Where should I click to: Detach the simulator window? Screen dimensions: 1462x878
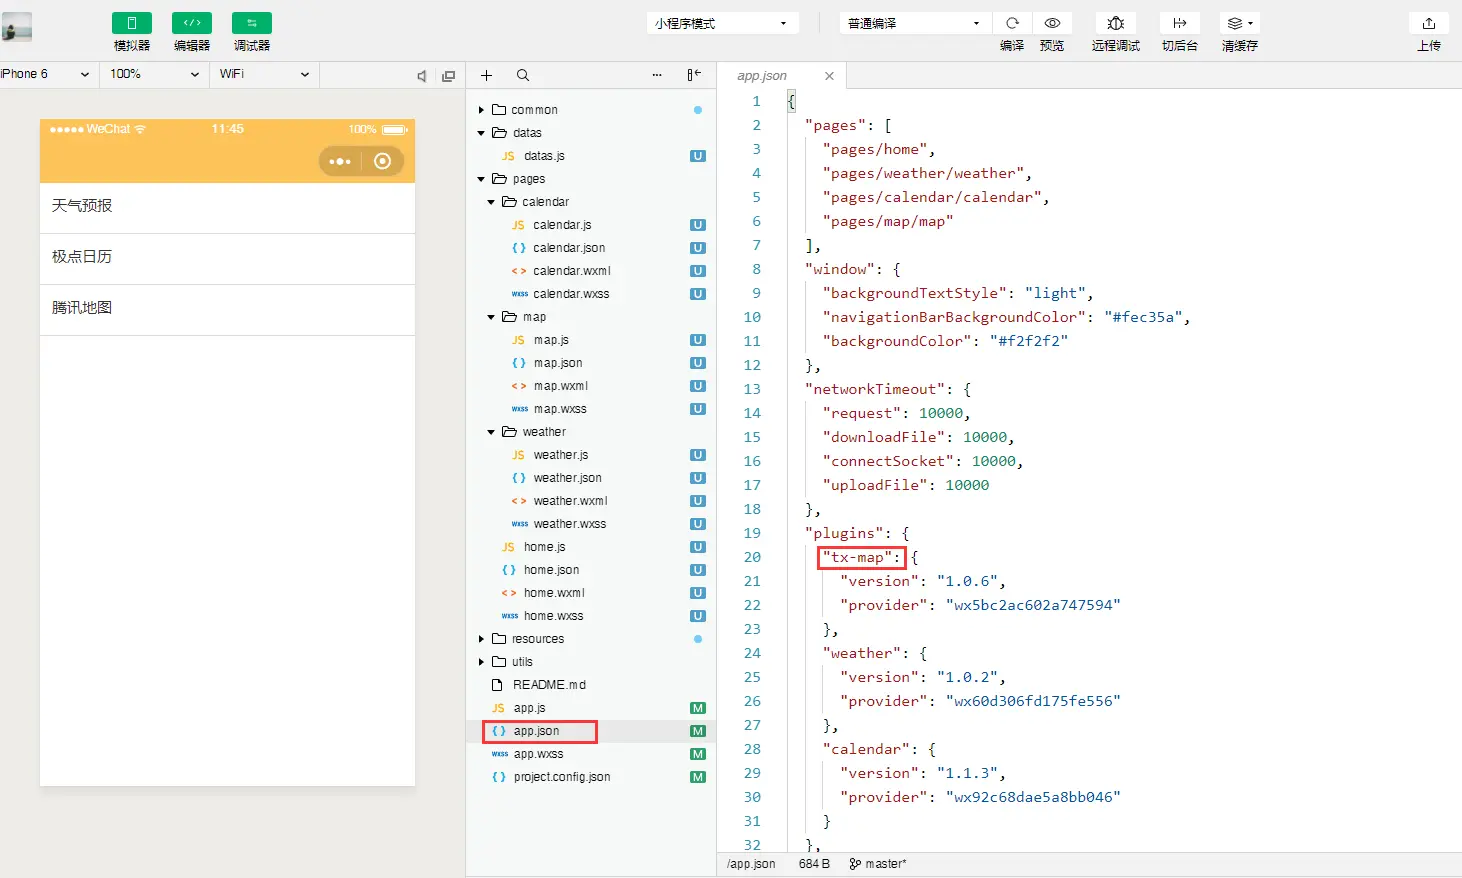pos(448,76)
